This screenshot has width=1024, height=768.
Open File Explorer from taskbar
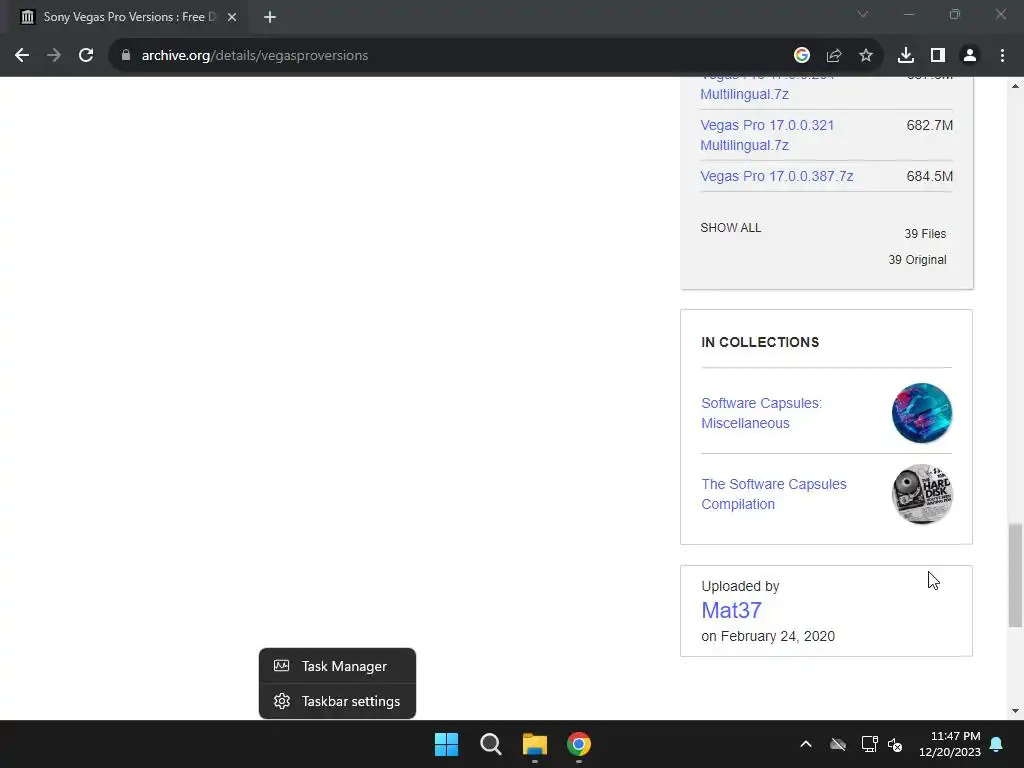[x=535, y=744]
